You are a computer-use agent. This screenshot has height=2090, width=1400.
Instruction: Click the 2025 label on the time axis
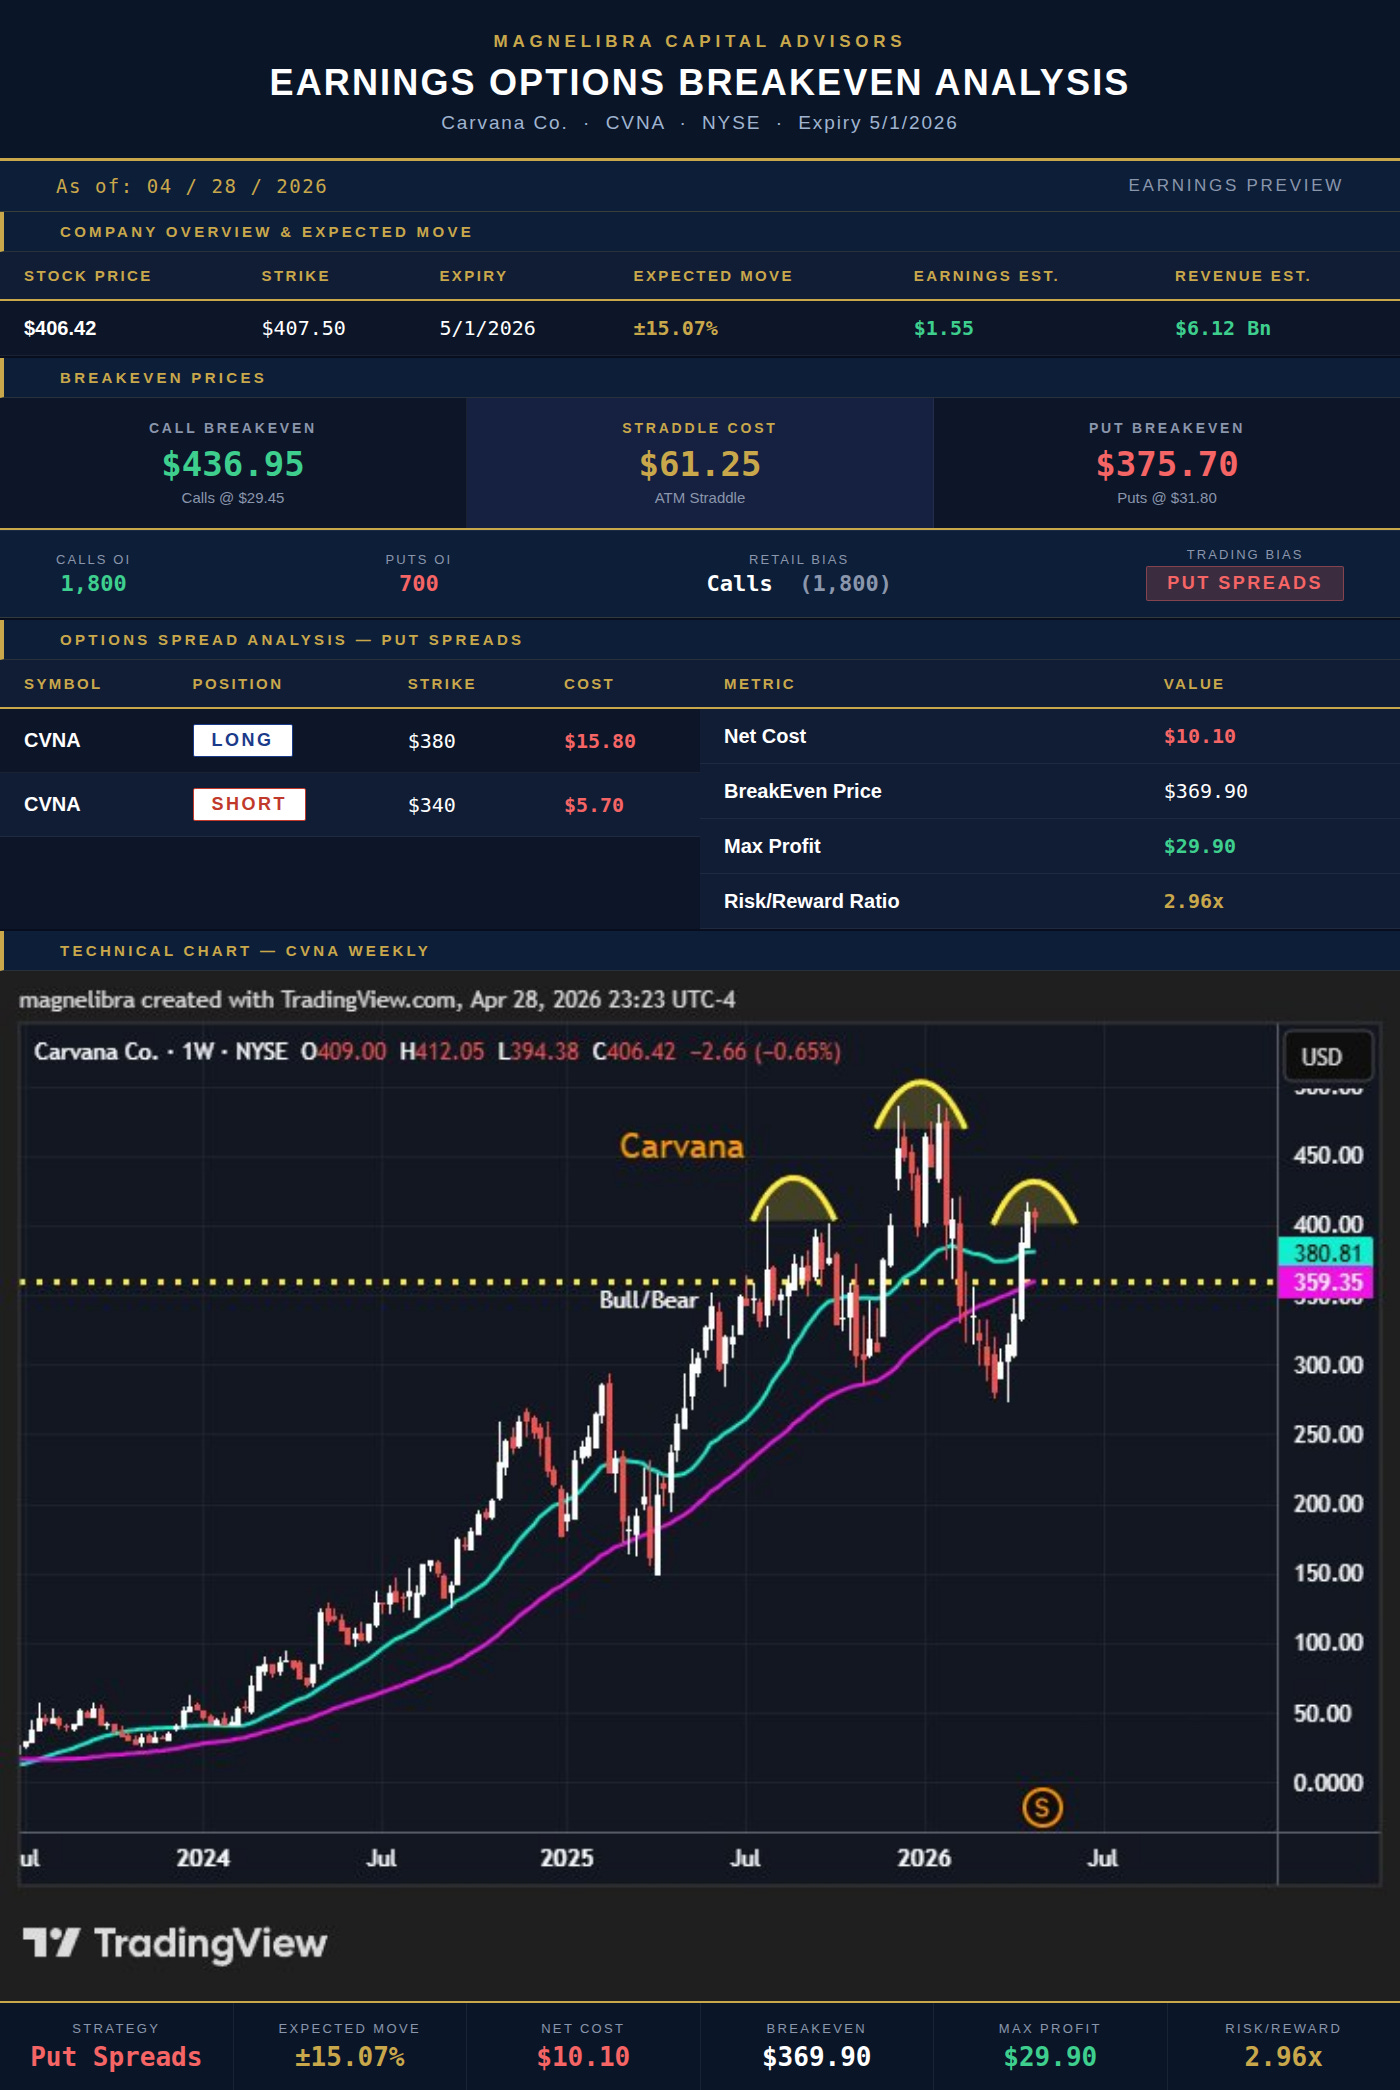click(x=567, y=1858)
